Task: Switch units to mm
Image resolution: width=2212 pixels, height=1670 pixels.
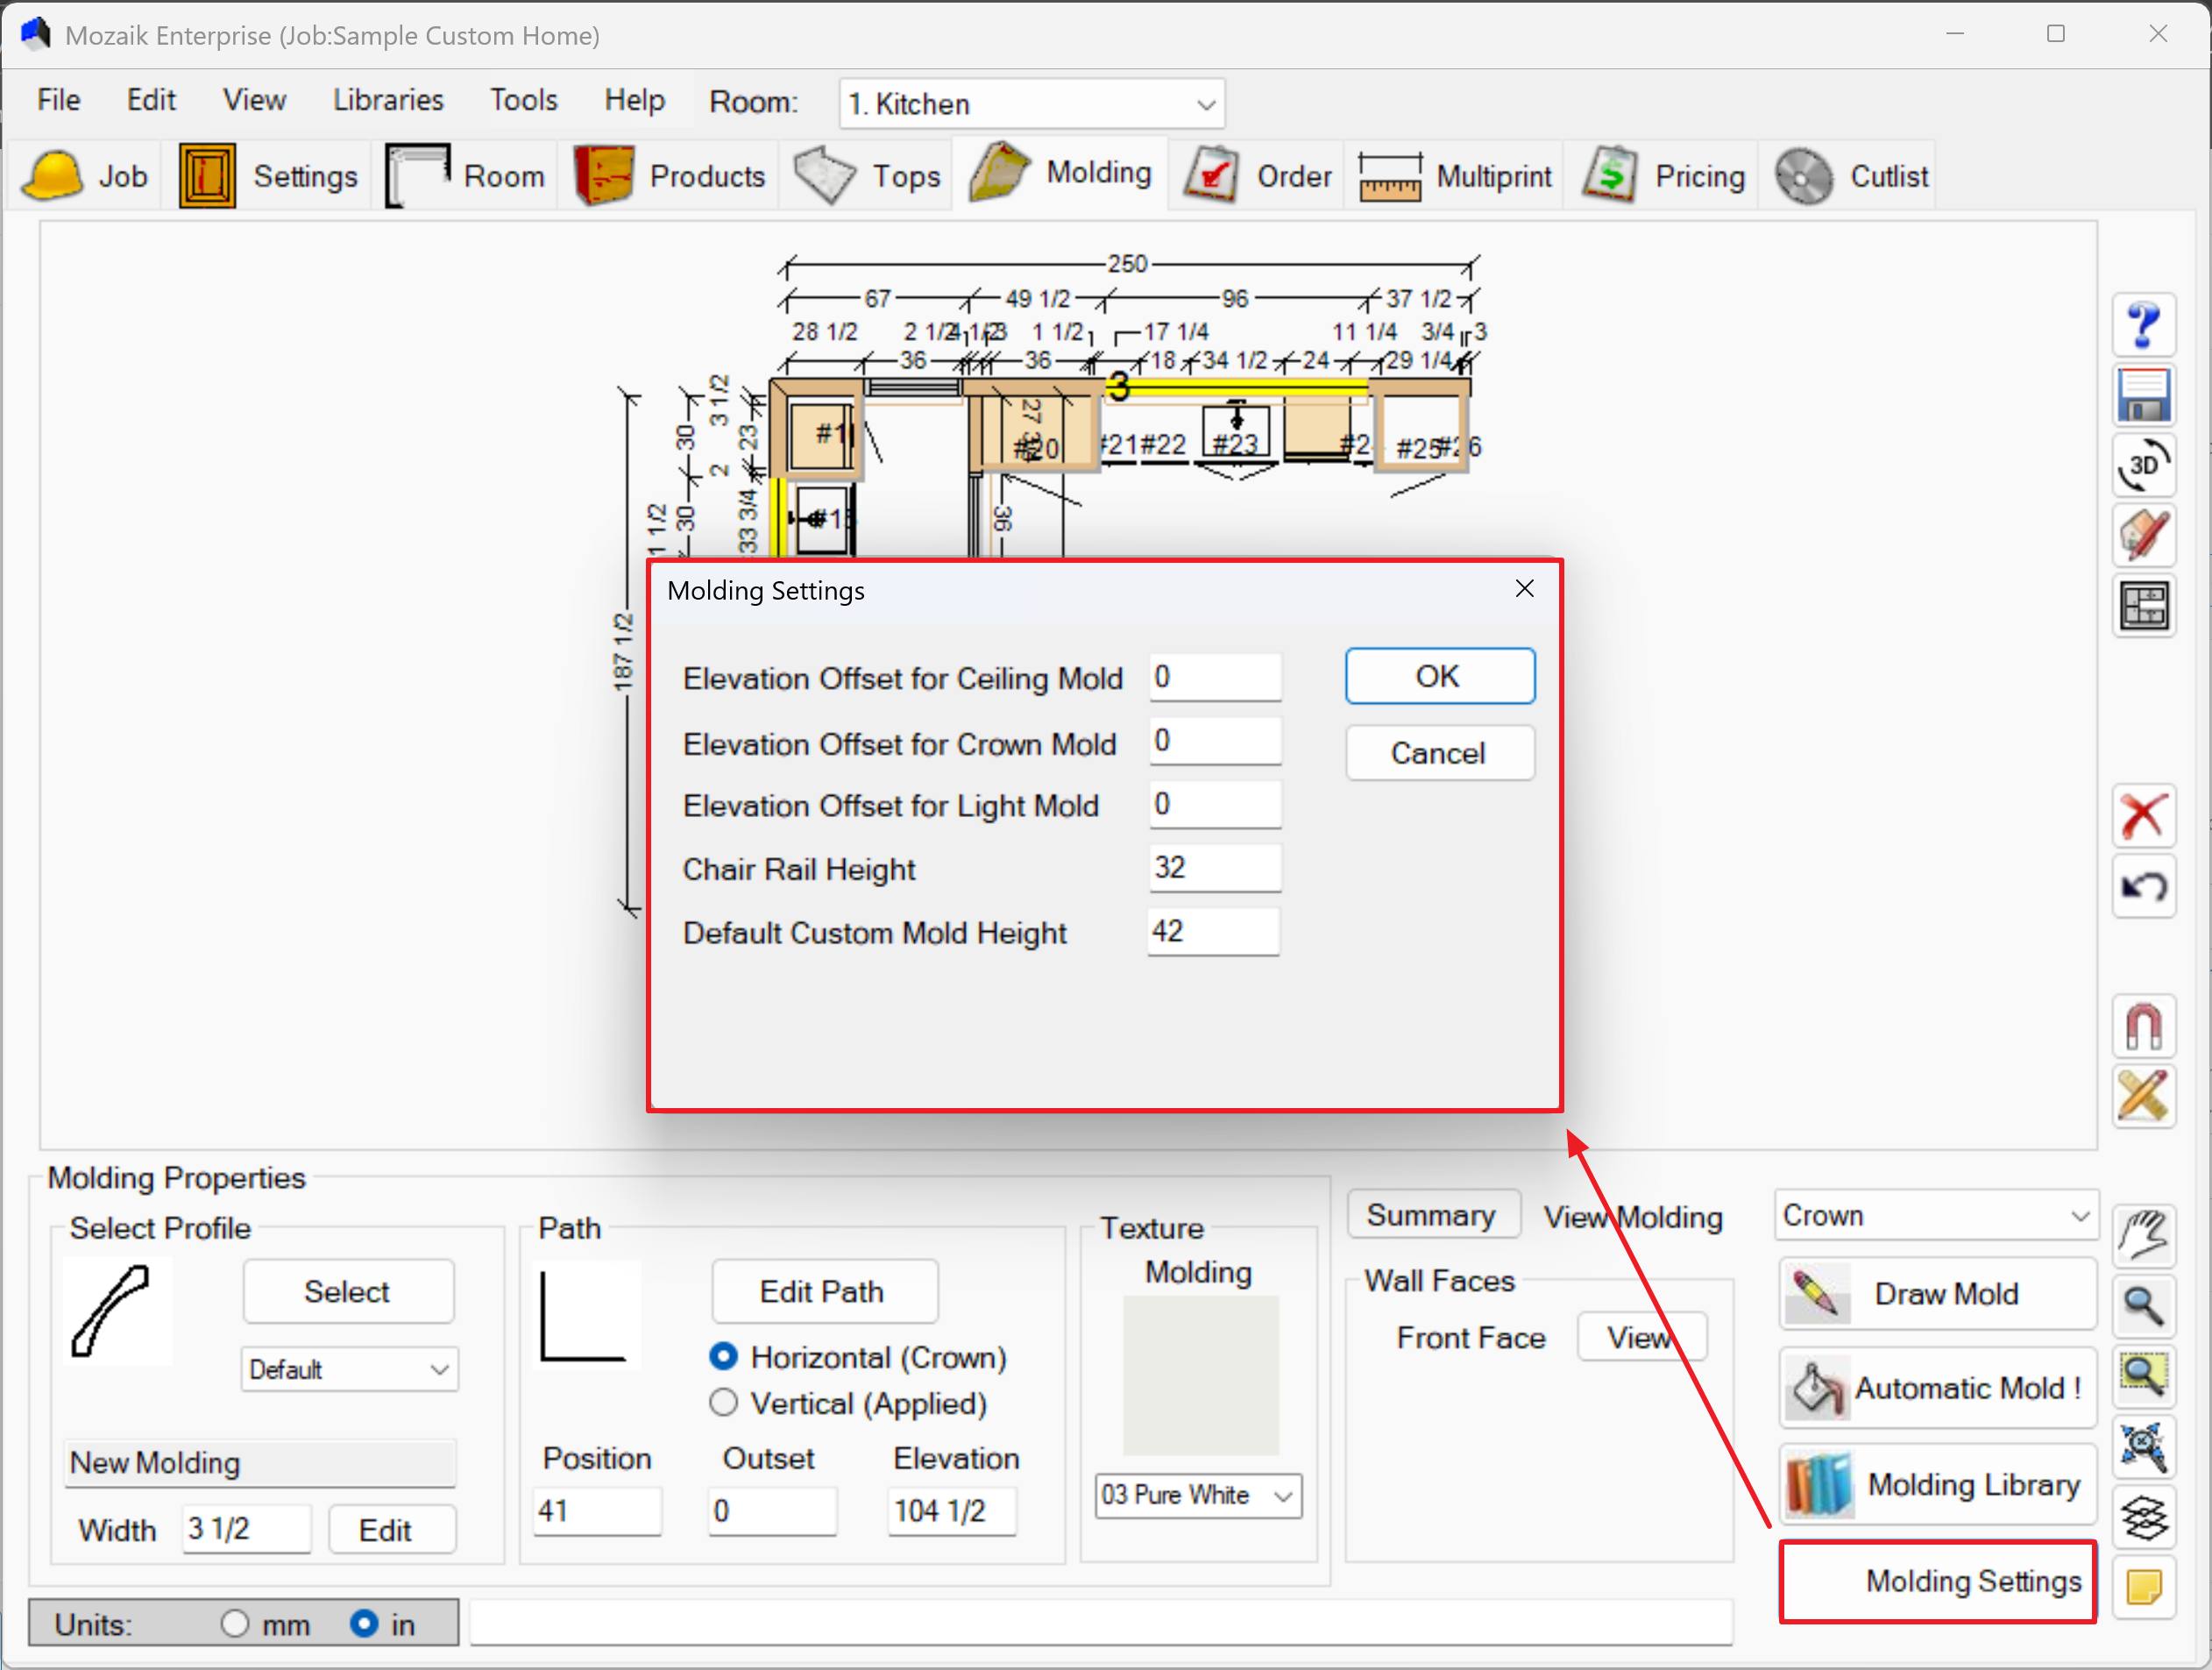Action: [235, 1623]
